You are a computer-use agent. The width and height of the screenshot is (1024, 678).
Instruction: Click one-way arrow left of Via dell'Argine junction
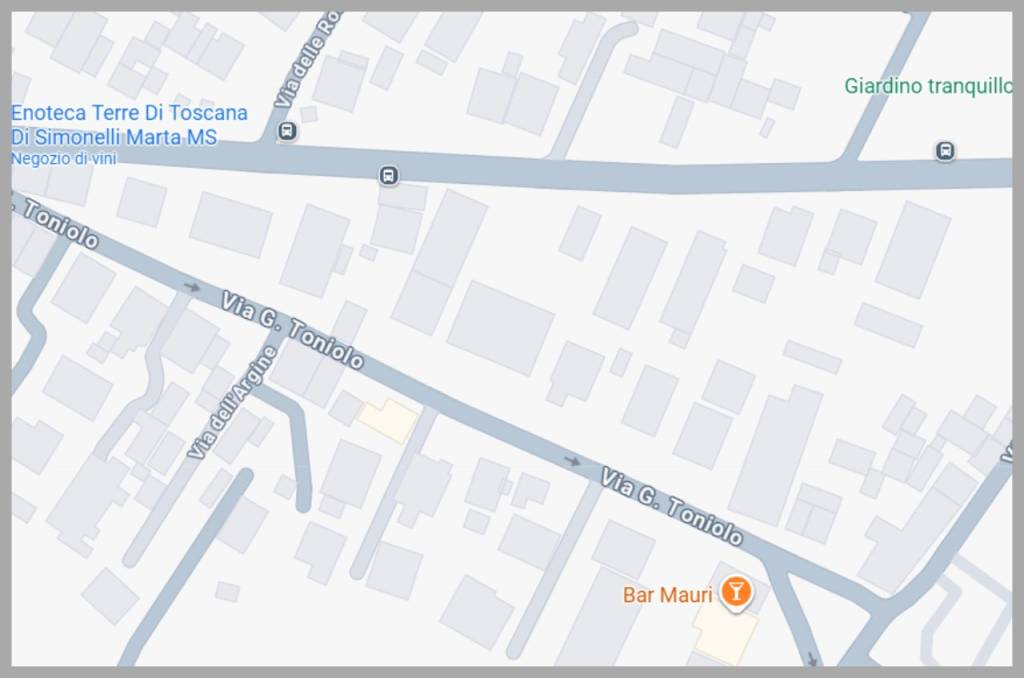[x=191, y=287]
